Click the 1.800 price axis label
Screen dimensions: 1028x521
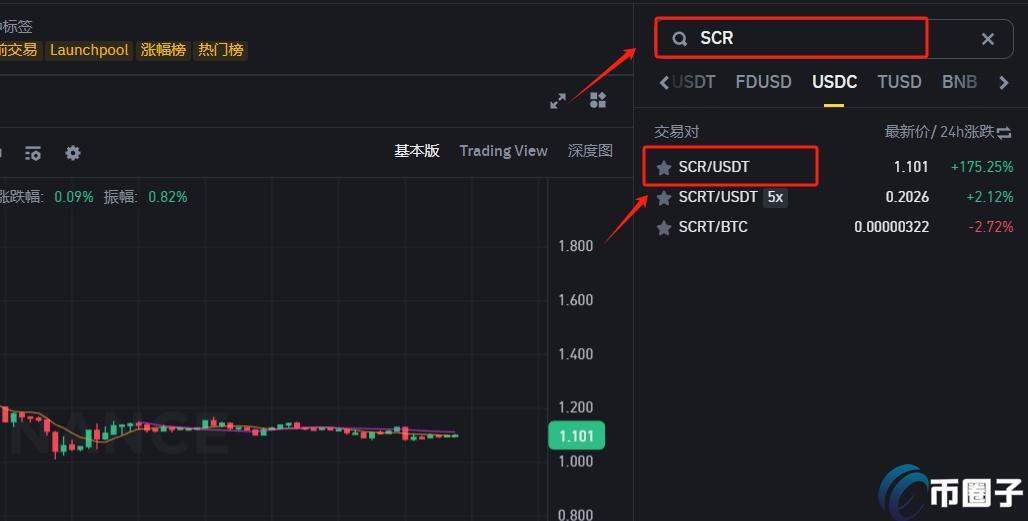(576, 246)
